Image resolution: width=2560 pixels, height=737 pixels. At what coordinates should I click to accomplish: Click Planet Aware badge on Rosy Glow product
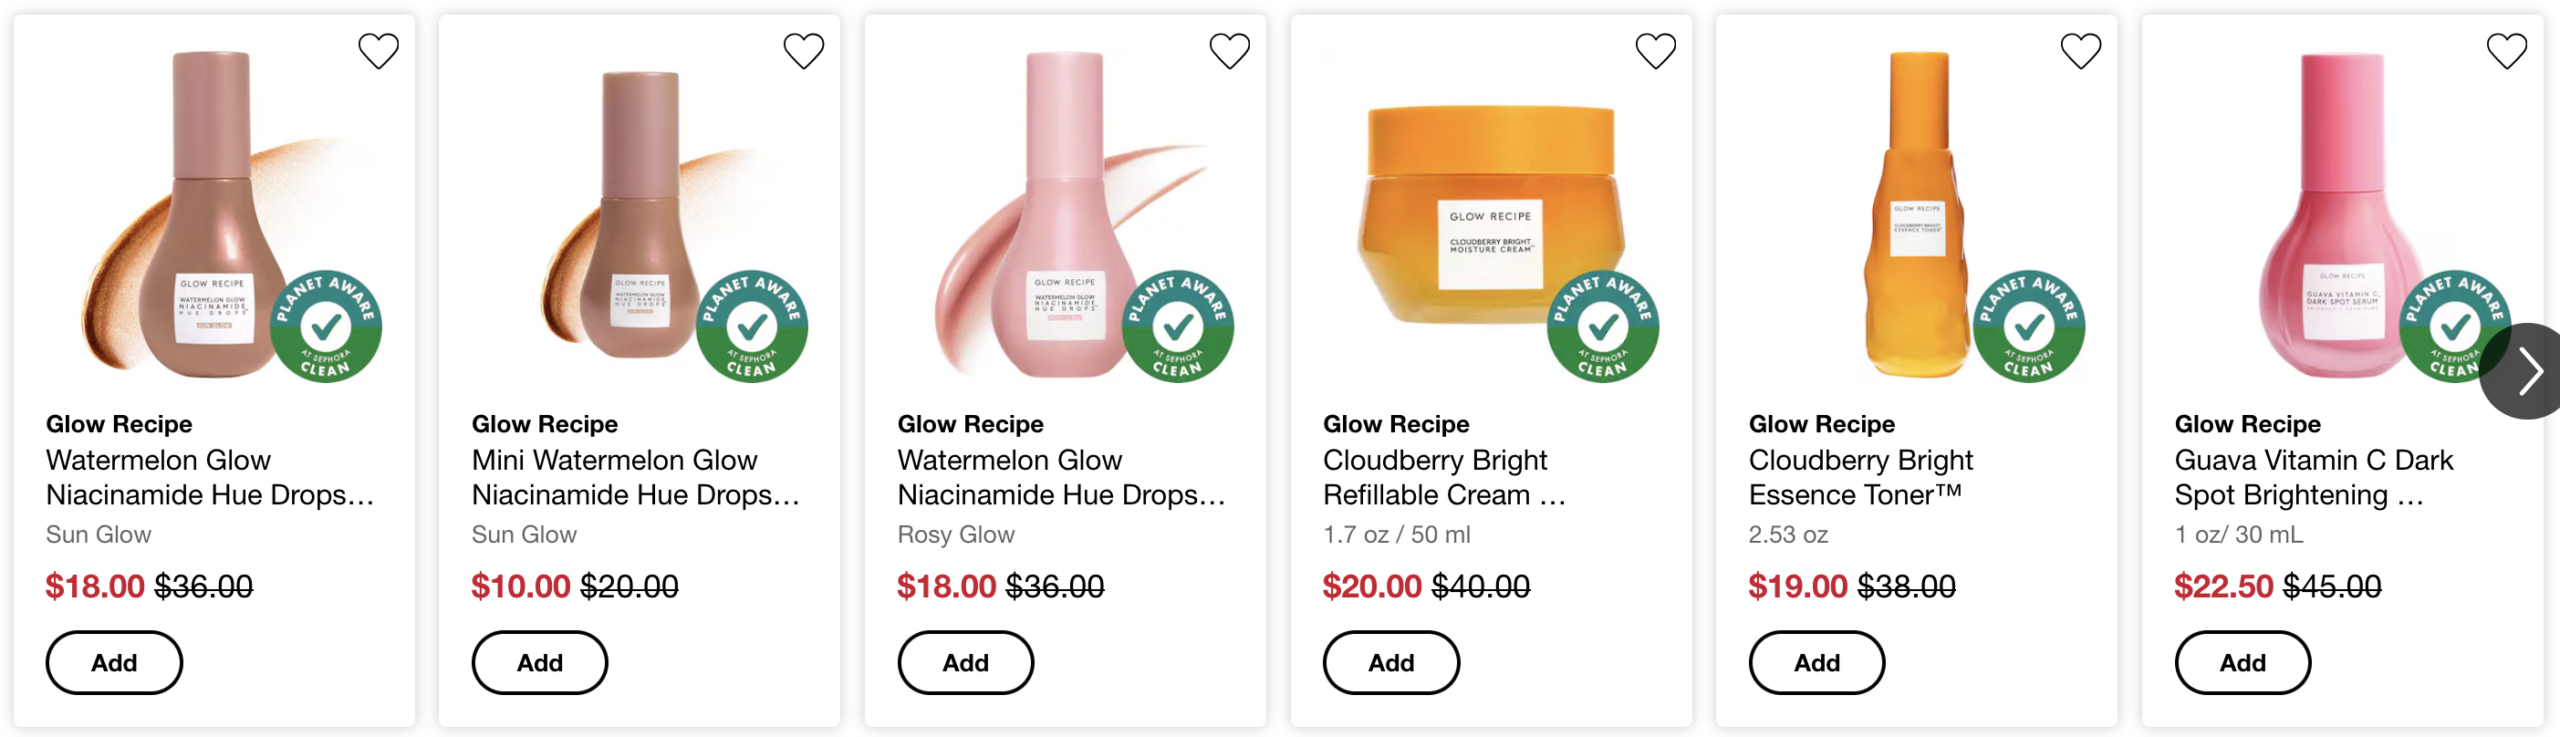pyautogui.click(x=1177, y=327)
